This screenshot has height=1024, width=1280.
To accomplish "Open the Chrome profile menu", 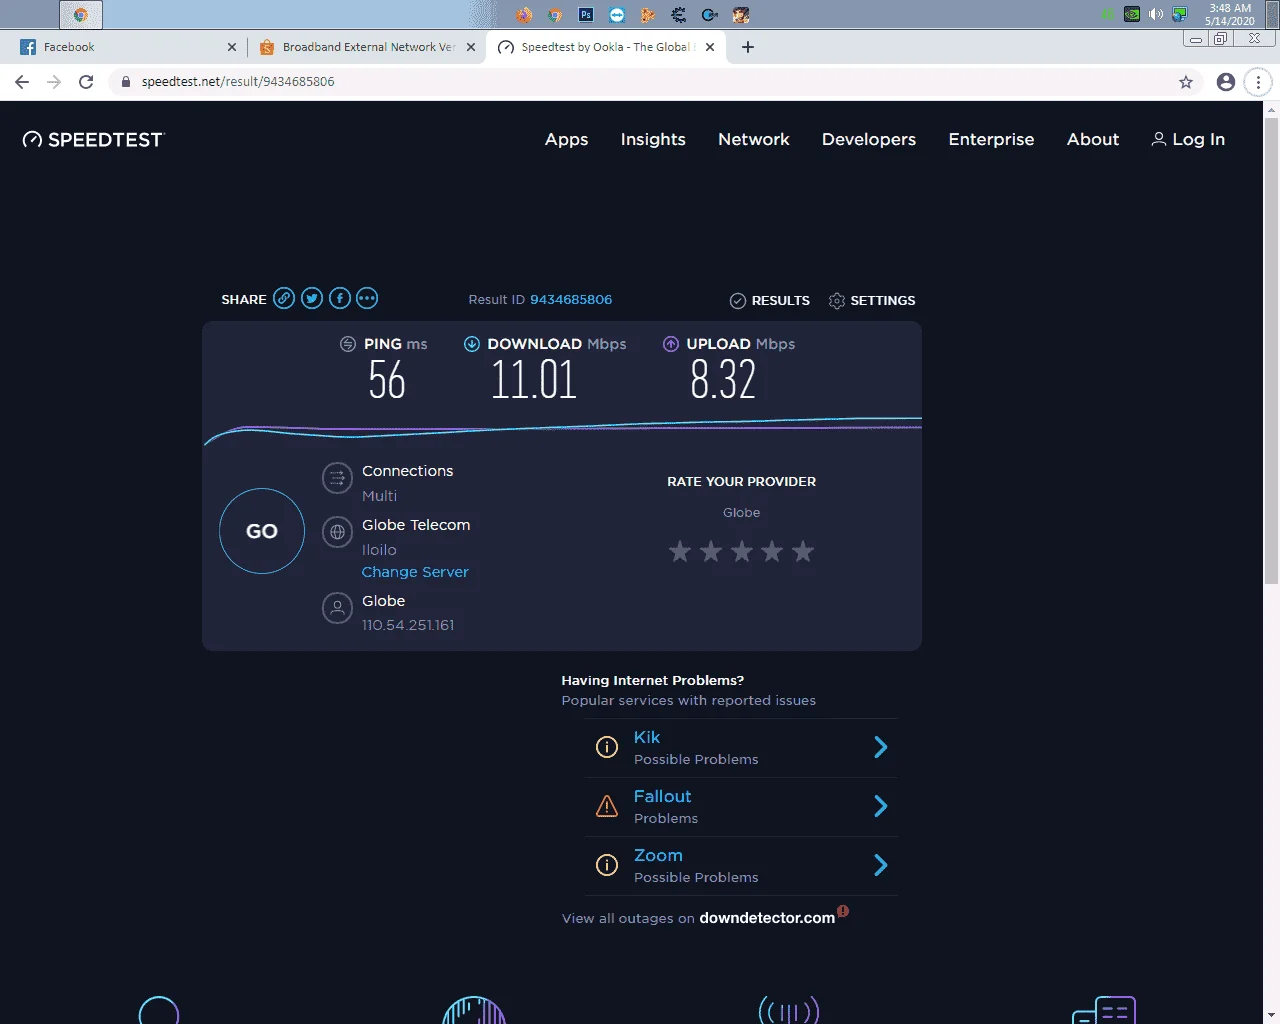I will pos(1226,82).
